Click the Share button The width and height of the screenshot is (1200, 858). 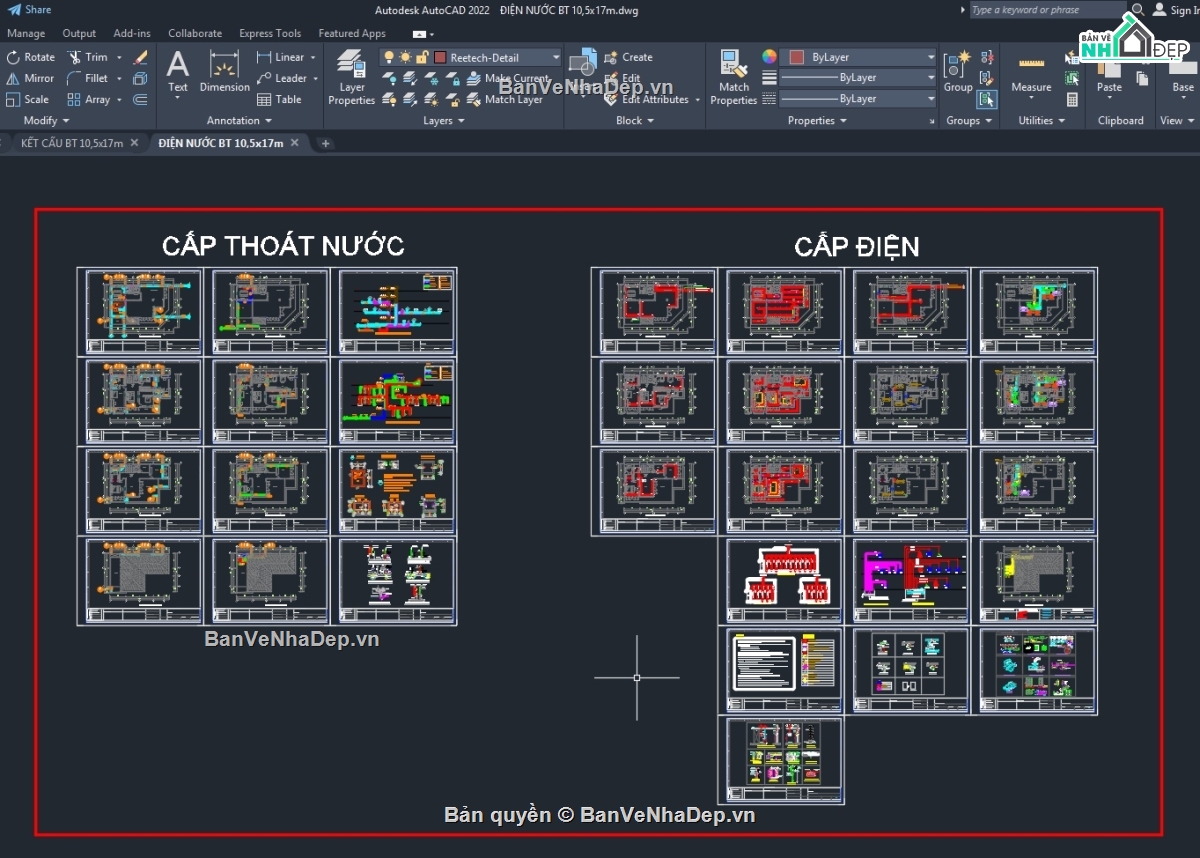30,10
